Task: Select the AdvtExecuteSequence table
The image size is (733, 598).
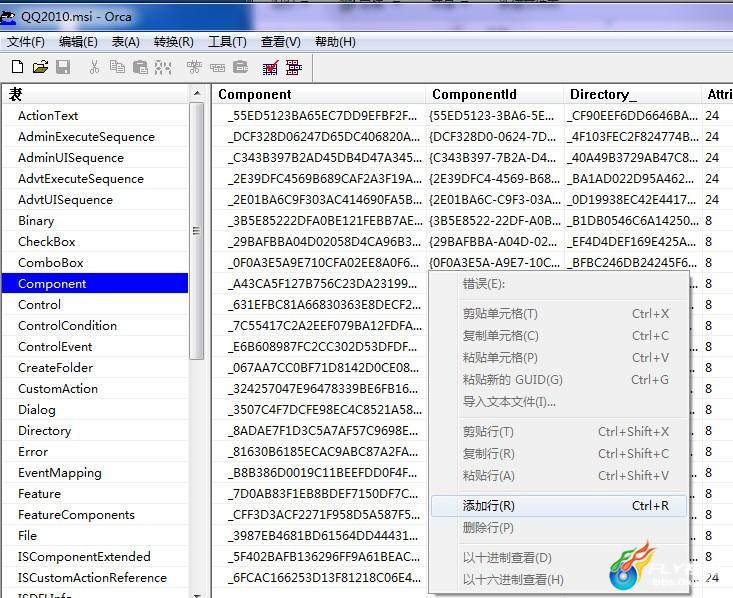Action: [x=96, y=179]
